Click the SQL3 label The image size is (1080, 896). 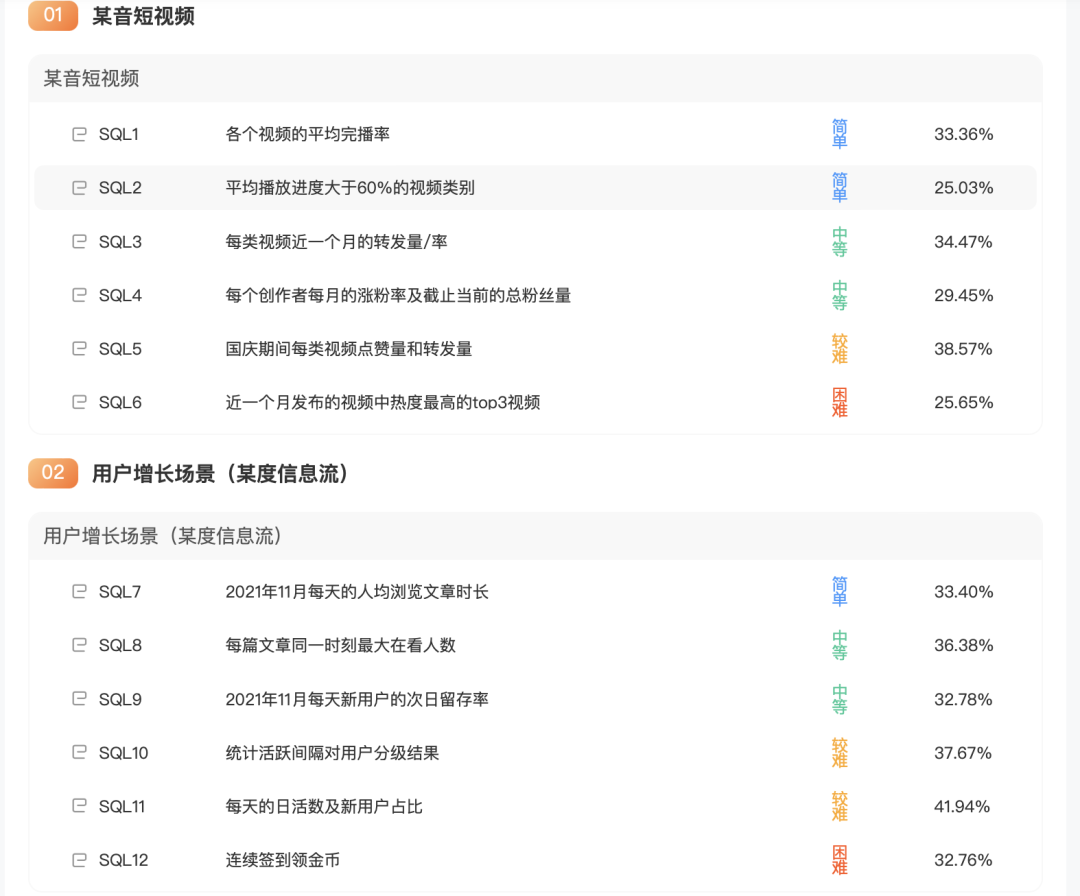coord(120,242)
